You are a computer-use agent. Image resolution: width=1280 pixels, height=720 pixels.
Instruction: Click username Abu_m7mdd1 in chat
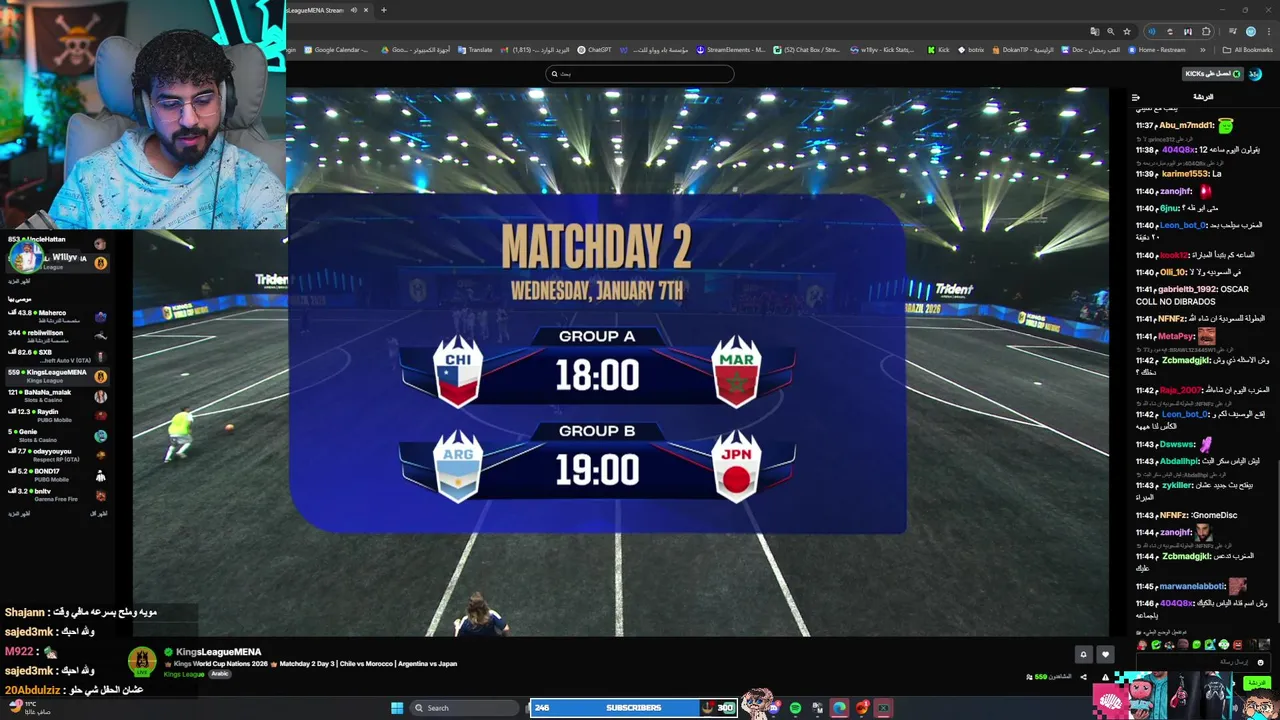(1187, 125)
